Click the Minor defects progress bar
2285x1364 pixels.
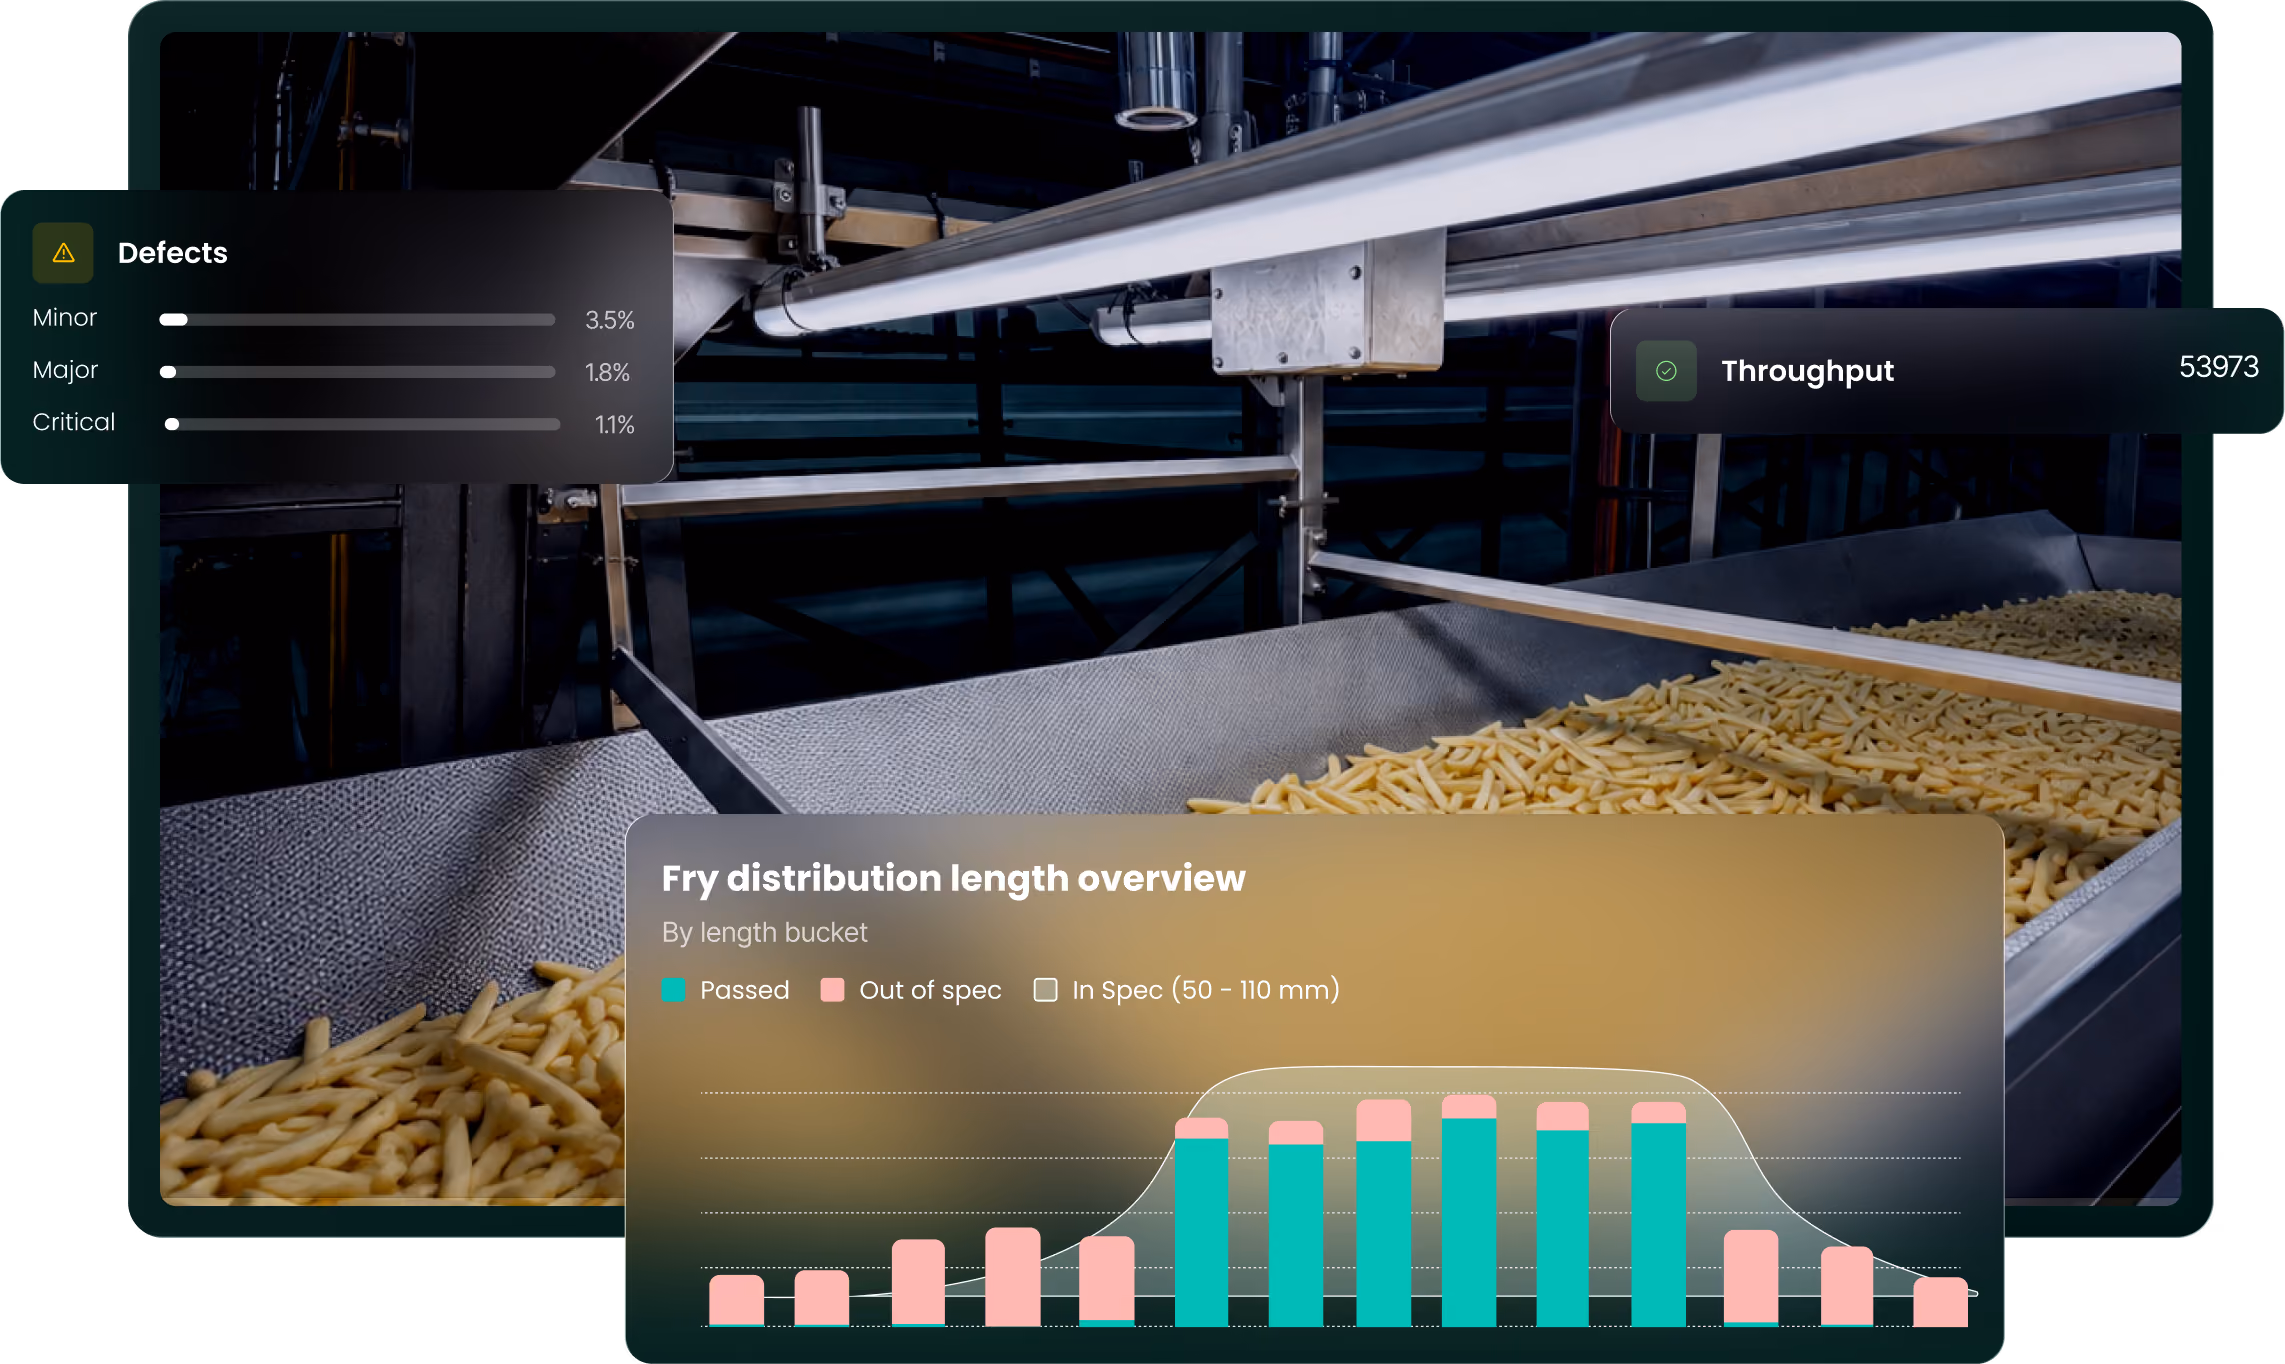[x=357, y=320]
